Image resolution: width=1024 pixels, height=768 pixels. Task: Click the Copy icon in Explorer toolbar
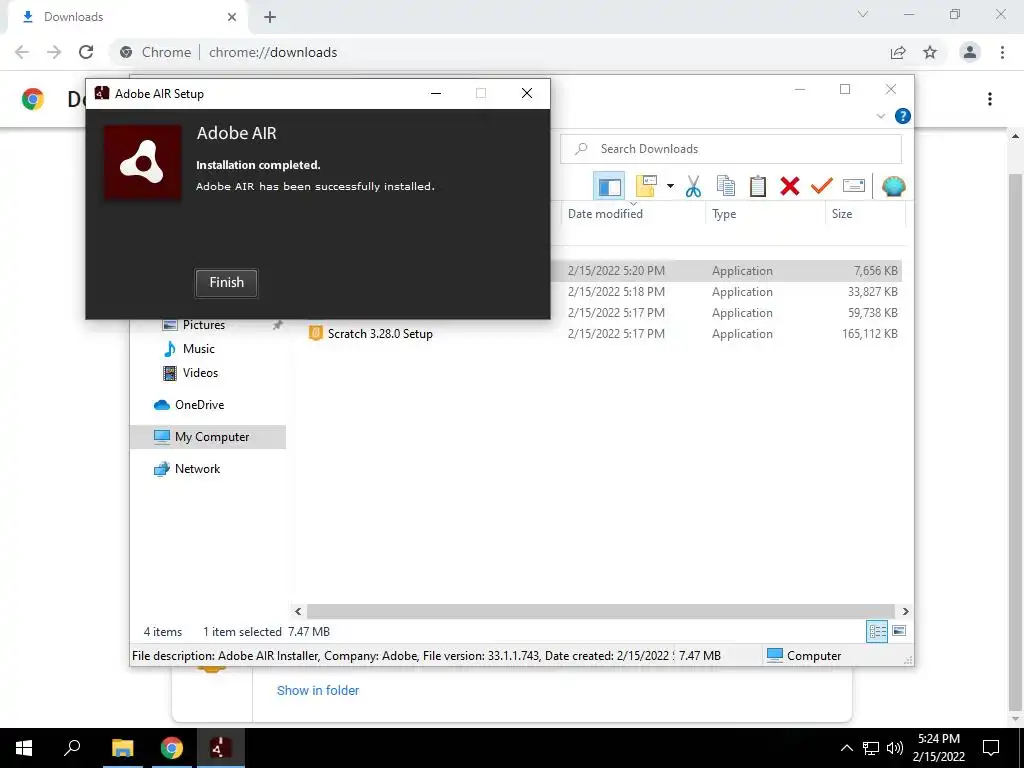click(x=726, y=187)
